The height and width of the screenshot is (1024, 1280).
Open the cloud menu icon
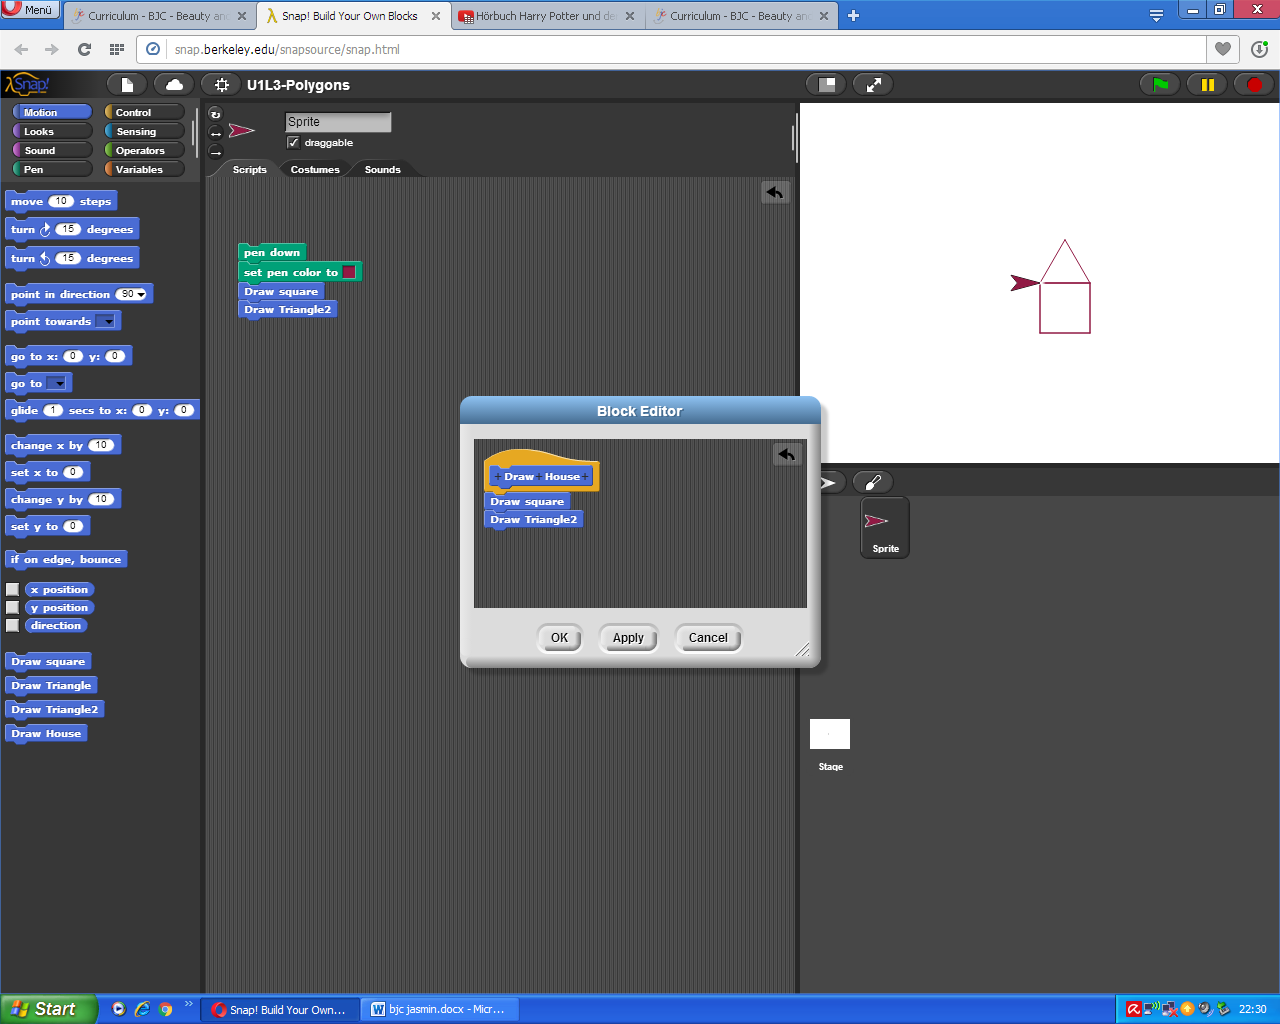[x=174, y=85]
